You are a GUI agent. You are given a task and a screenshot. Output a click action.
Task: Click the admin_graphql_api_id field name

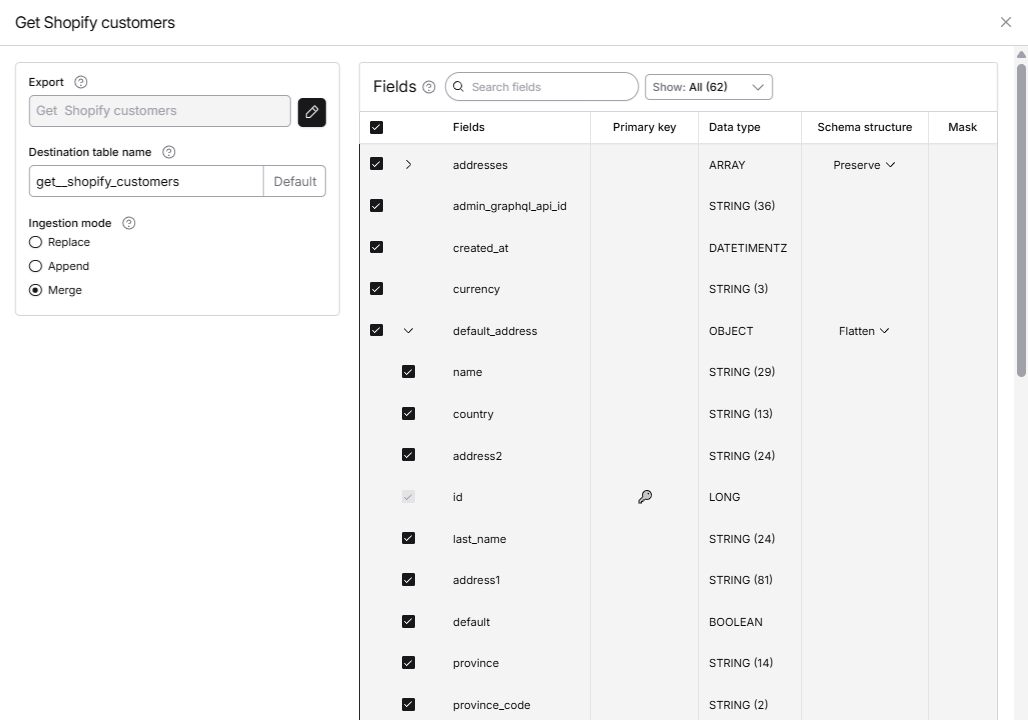(509, 207)
